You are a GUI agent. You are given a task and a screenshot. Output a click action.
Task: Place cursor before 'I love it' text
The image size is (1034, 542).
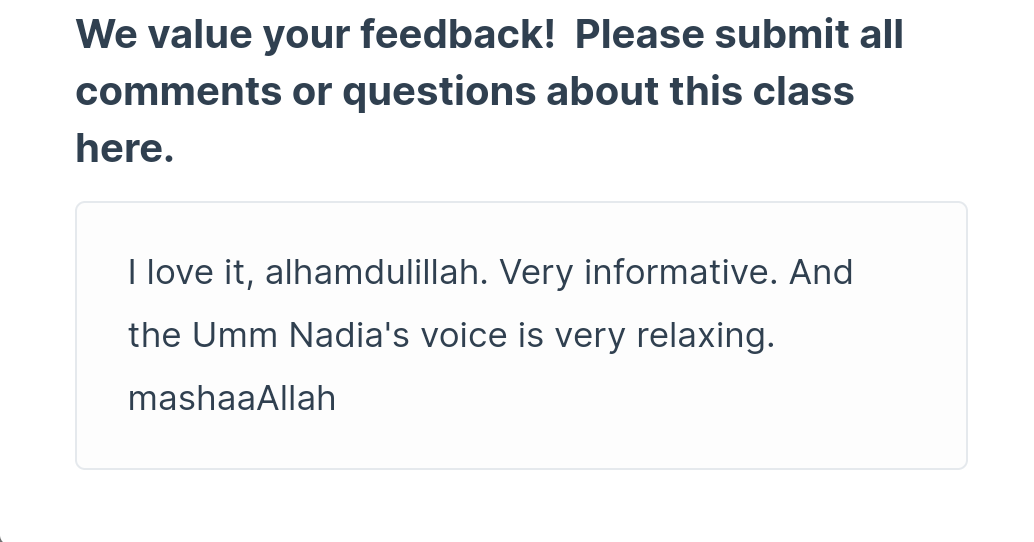coord(128,272)
